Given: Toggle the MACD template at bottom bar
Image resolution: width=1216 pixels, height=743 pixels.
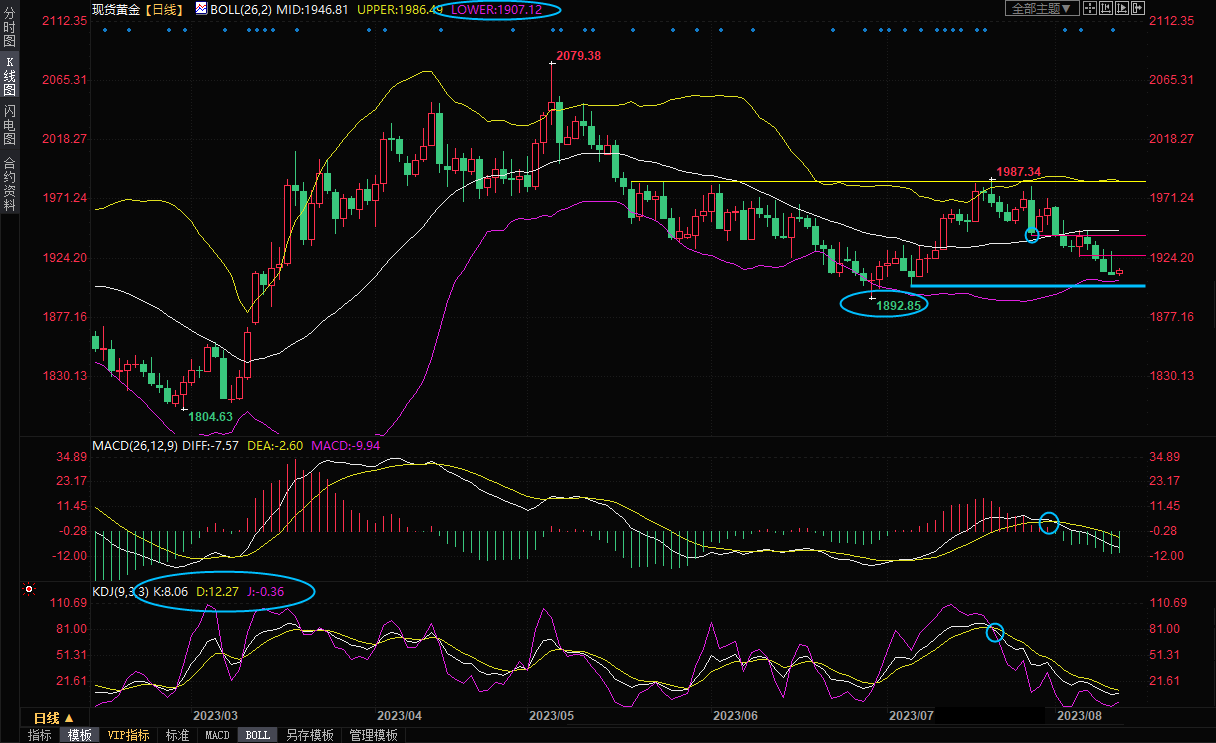Looking at the screenshot, I should click(x=217, y=735).
